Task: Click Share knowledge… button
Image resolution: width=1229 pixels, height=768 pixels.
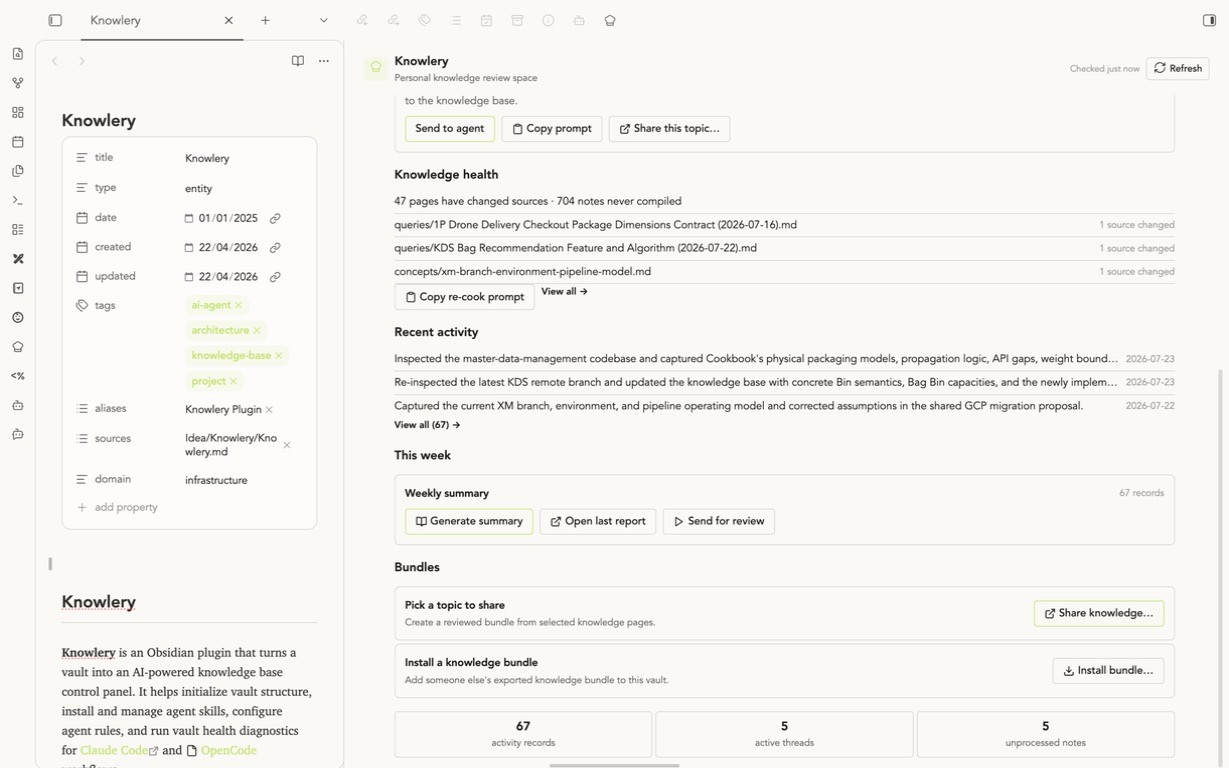Action: tap(1099, 614)
